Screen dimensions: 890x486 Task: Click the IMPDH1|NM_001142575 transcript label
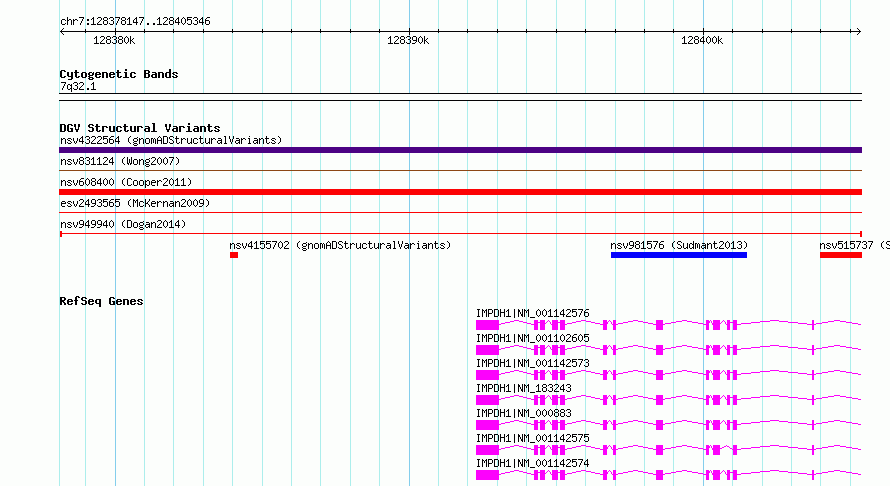[532, 438]
